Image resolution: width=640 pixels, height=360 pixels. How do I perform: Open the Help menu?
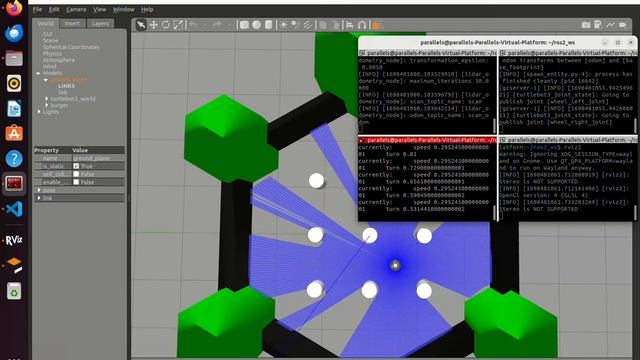pos(147,9)
